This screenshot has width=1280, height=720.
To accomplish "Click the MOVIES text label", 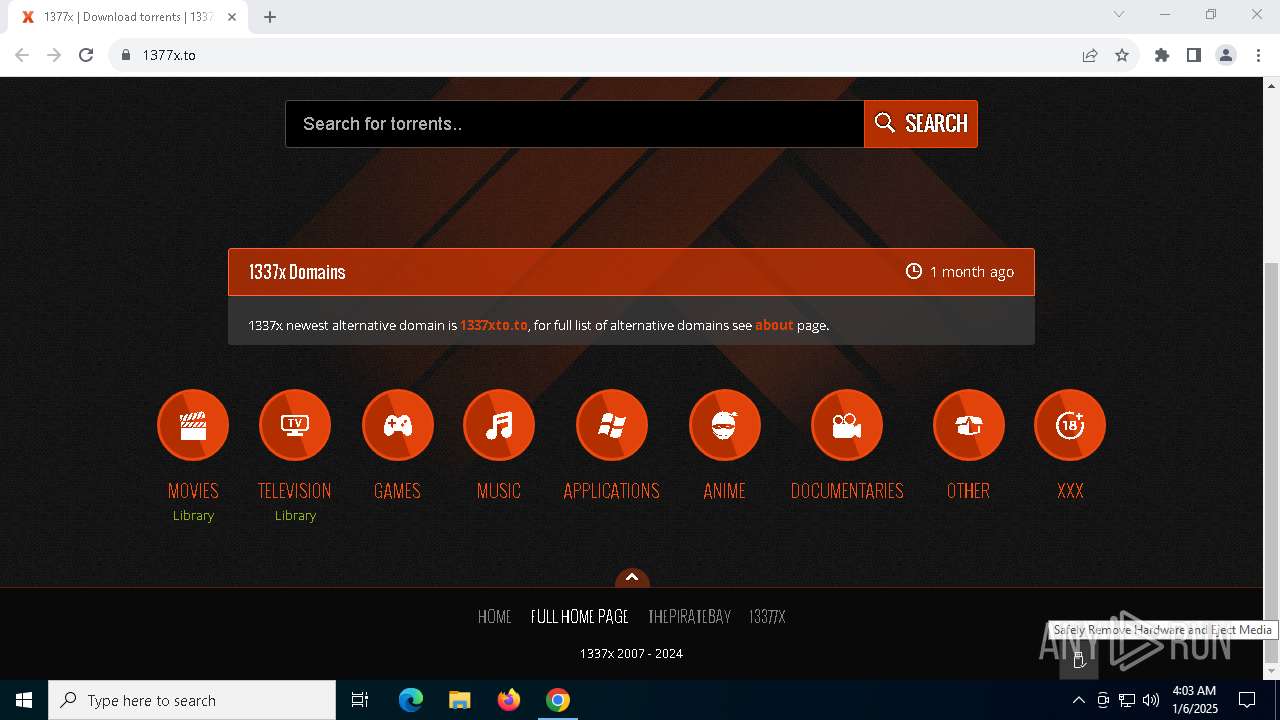I will (x=193, y=491).
